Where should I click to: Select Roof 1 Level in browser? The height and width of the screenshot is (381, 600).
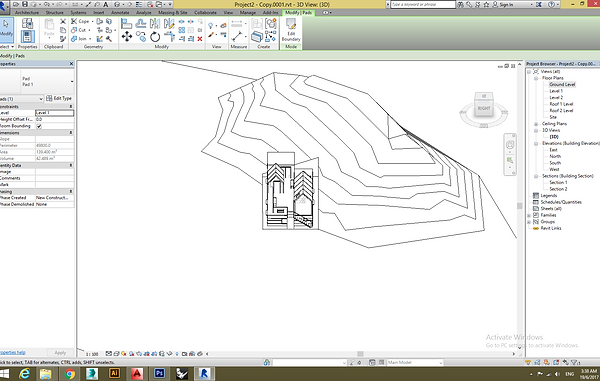(x=561, y=104)
